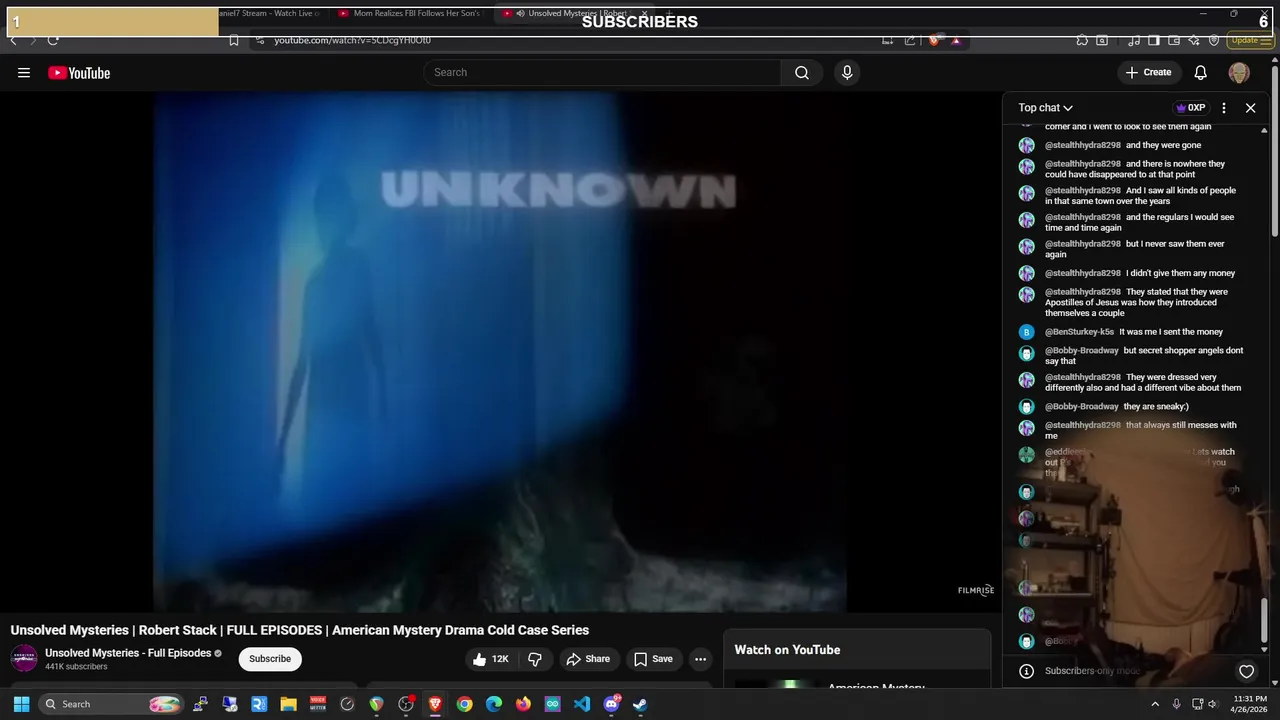Select the Unsolved Mysteries browser tab
The width and height of the screenshot is (1280, 720).
[x=575, y=14]
